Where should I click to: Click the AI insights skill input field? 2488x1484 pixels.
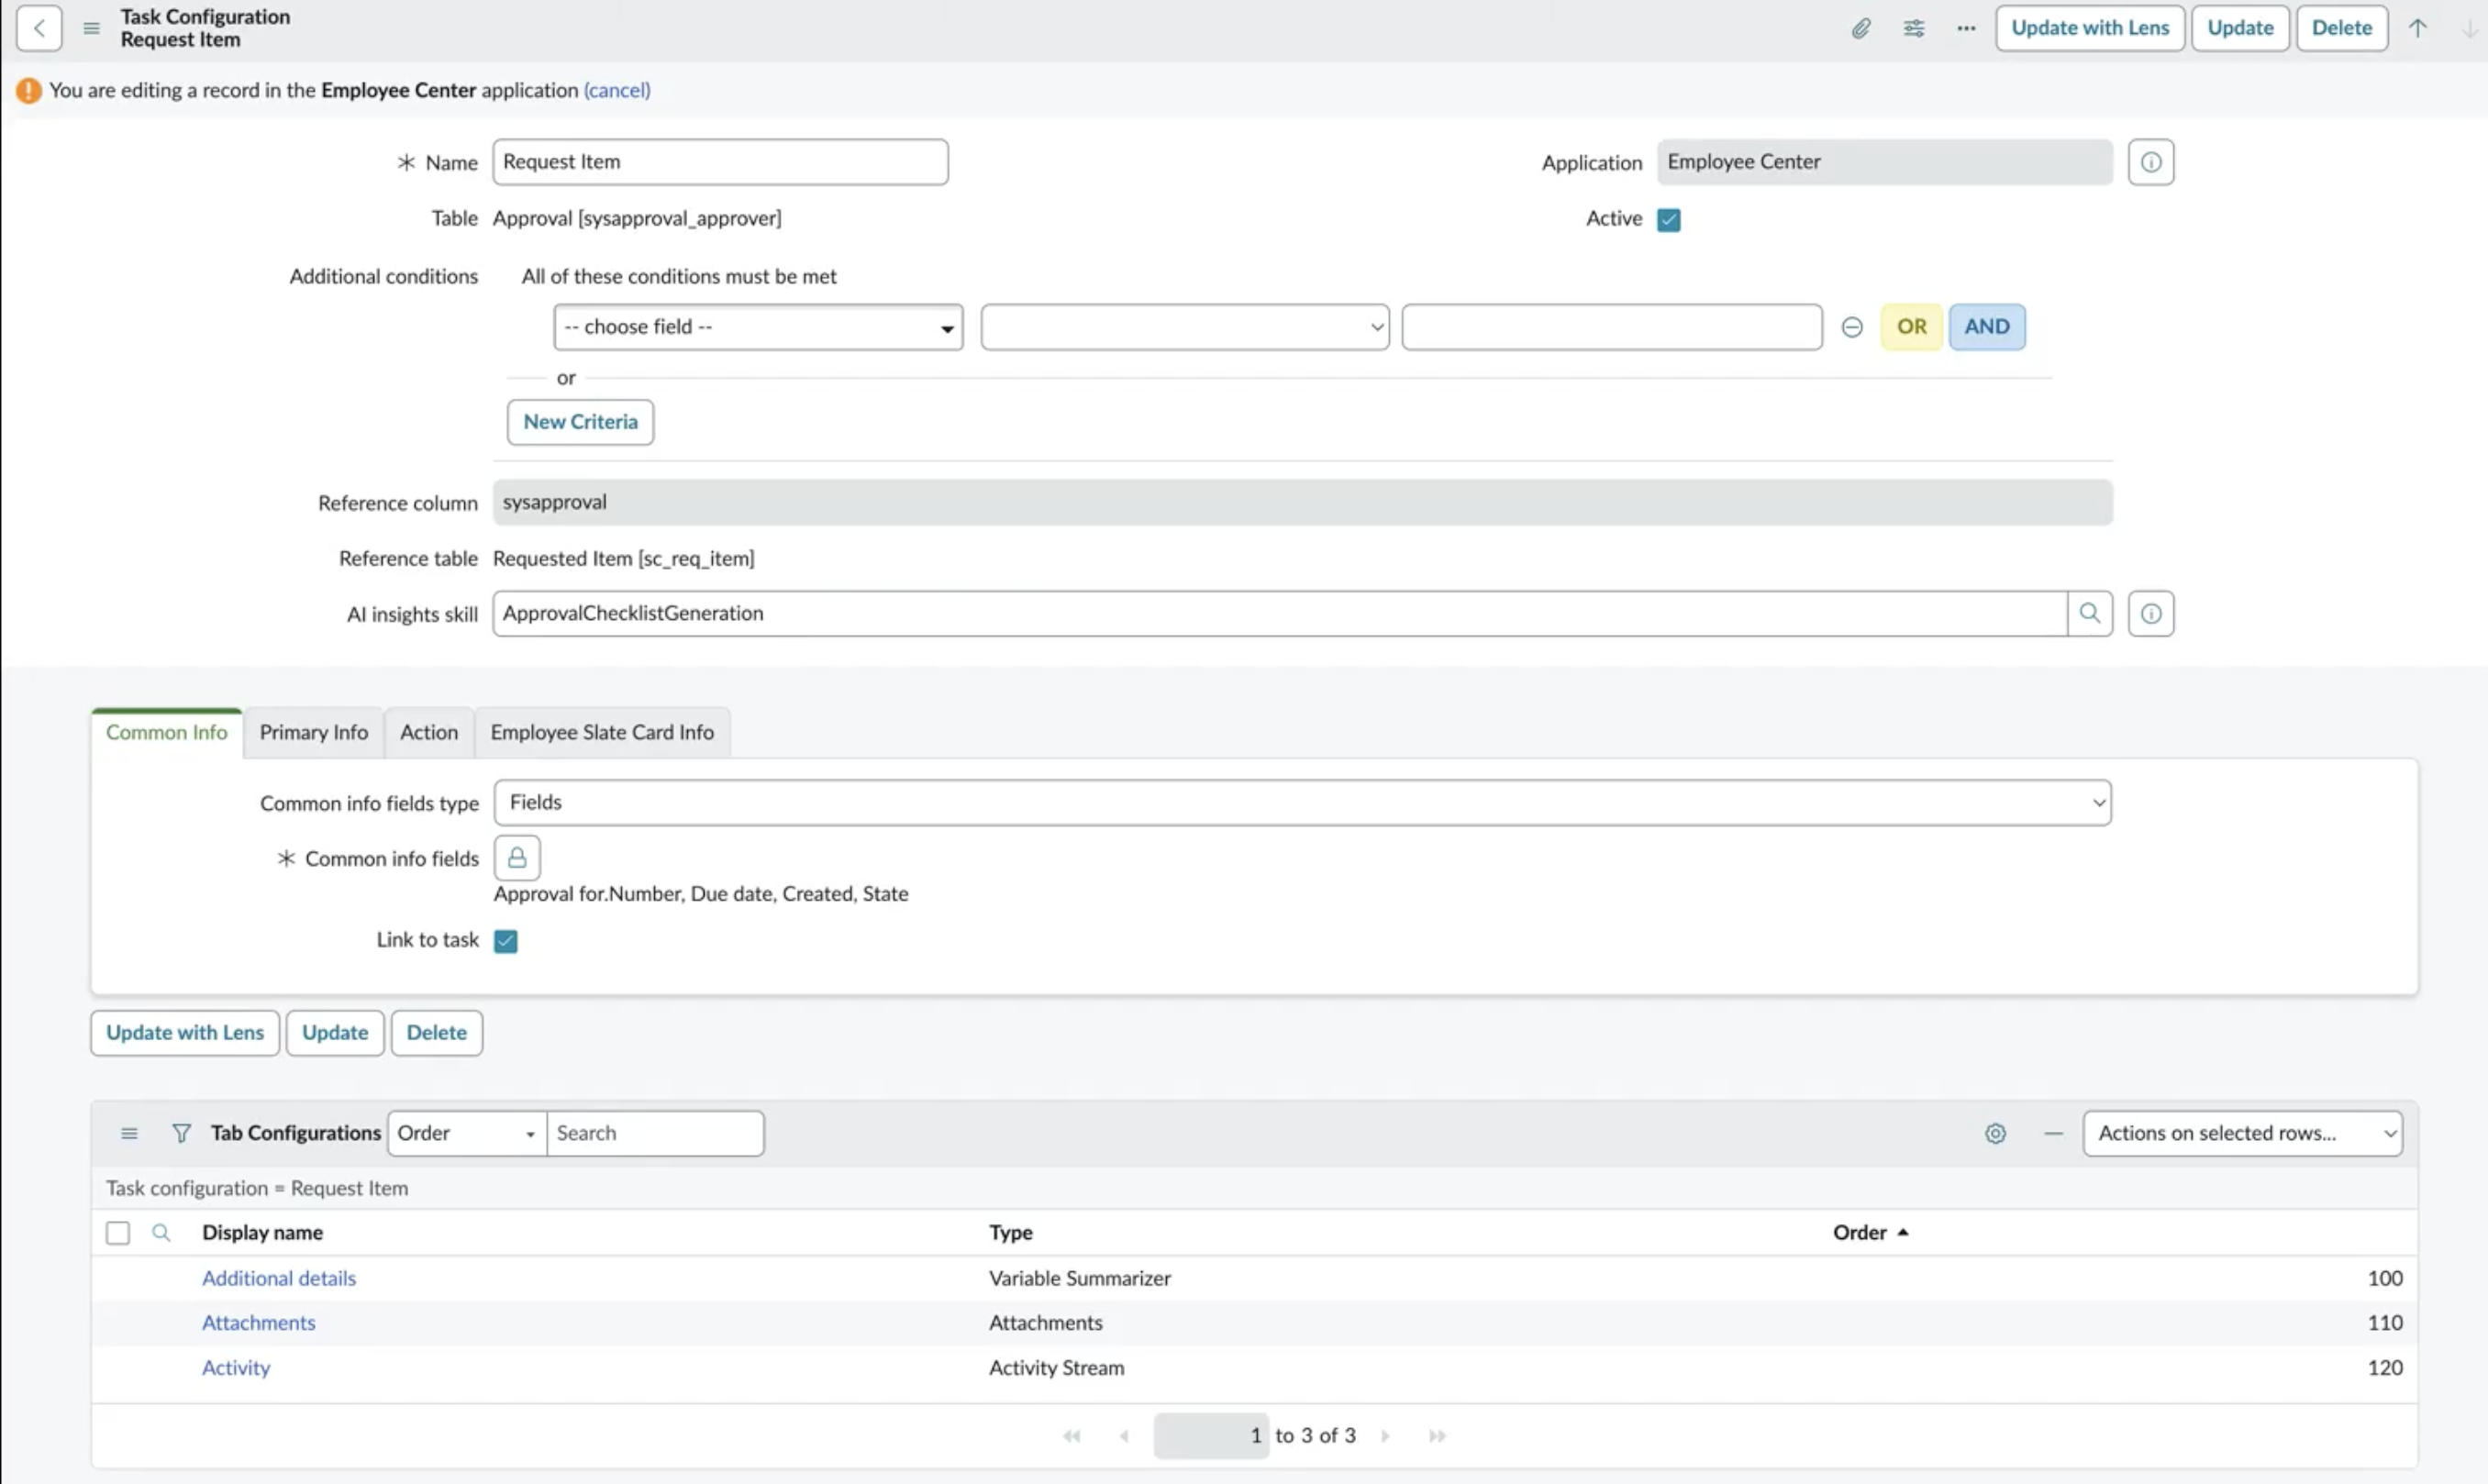click(1279, 613)
